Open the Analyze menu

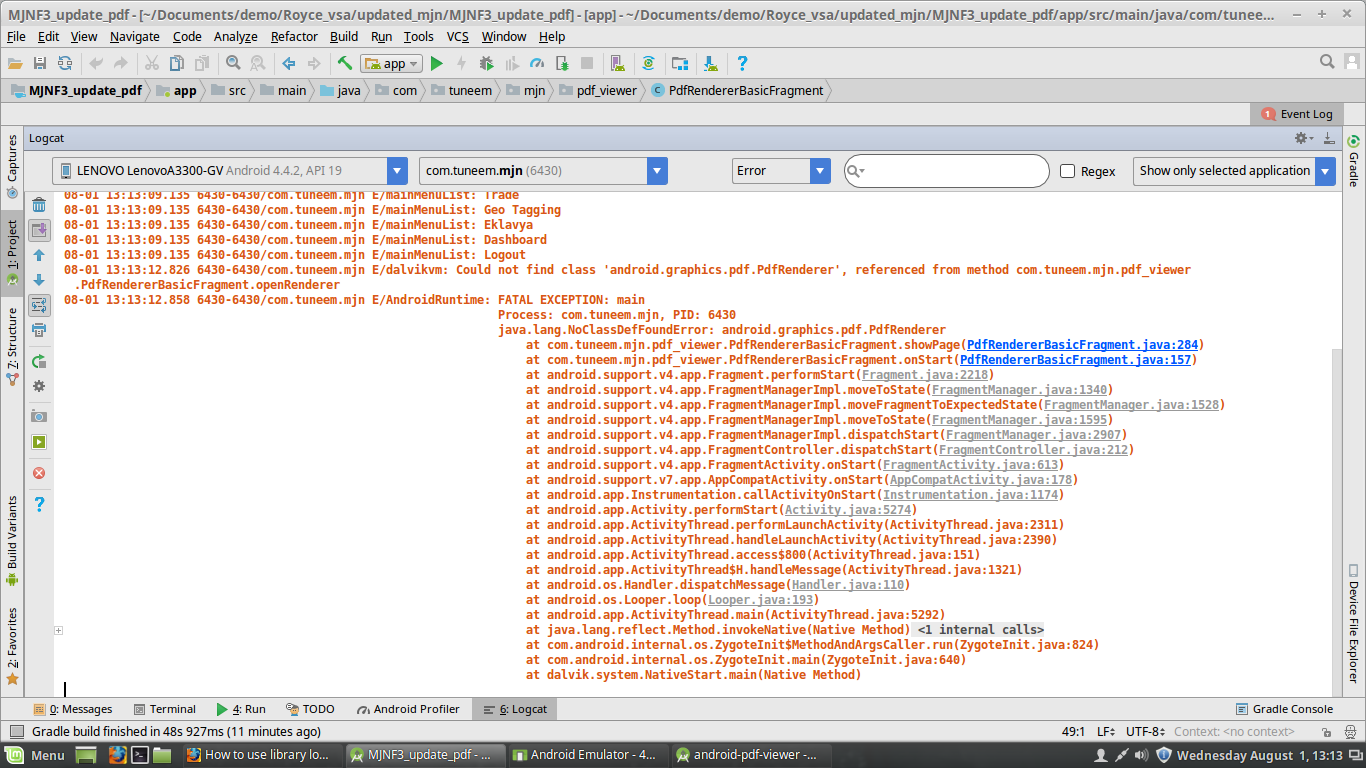(235, 36)
